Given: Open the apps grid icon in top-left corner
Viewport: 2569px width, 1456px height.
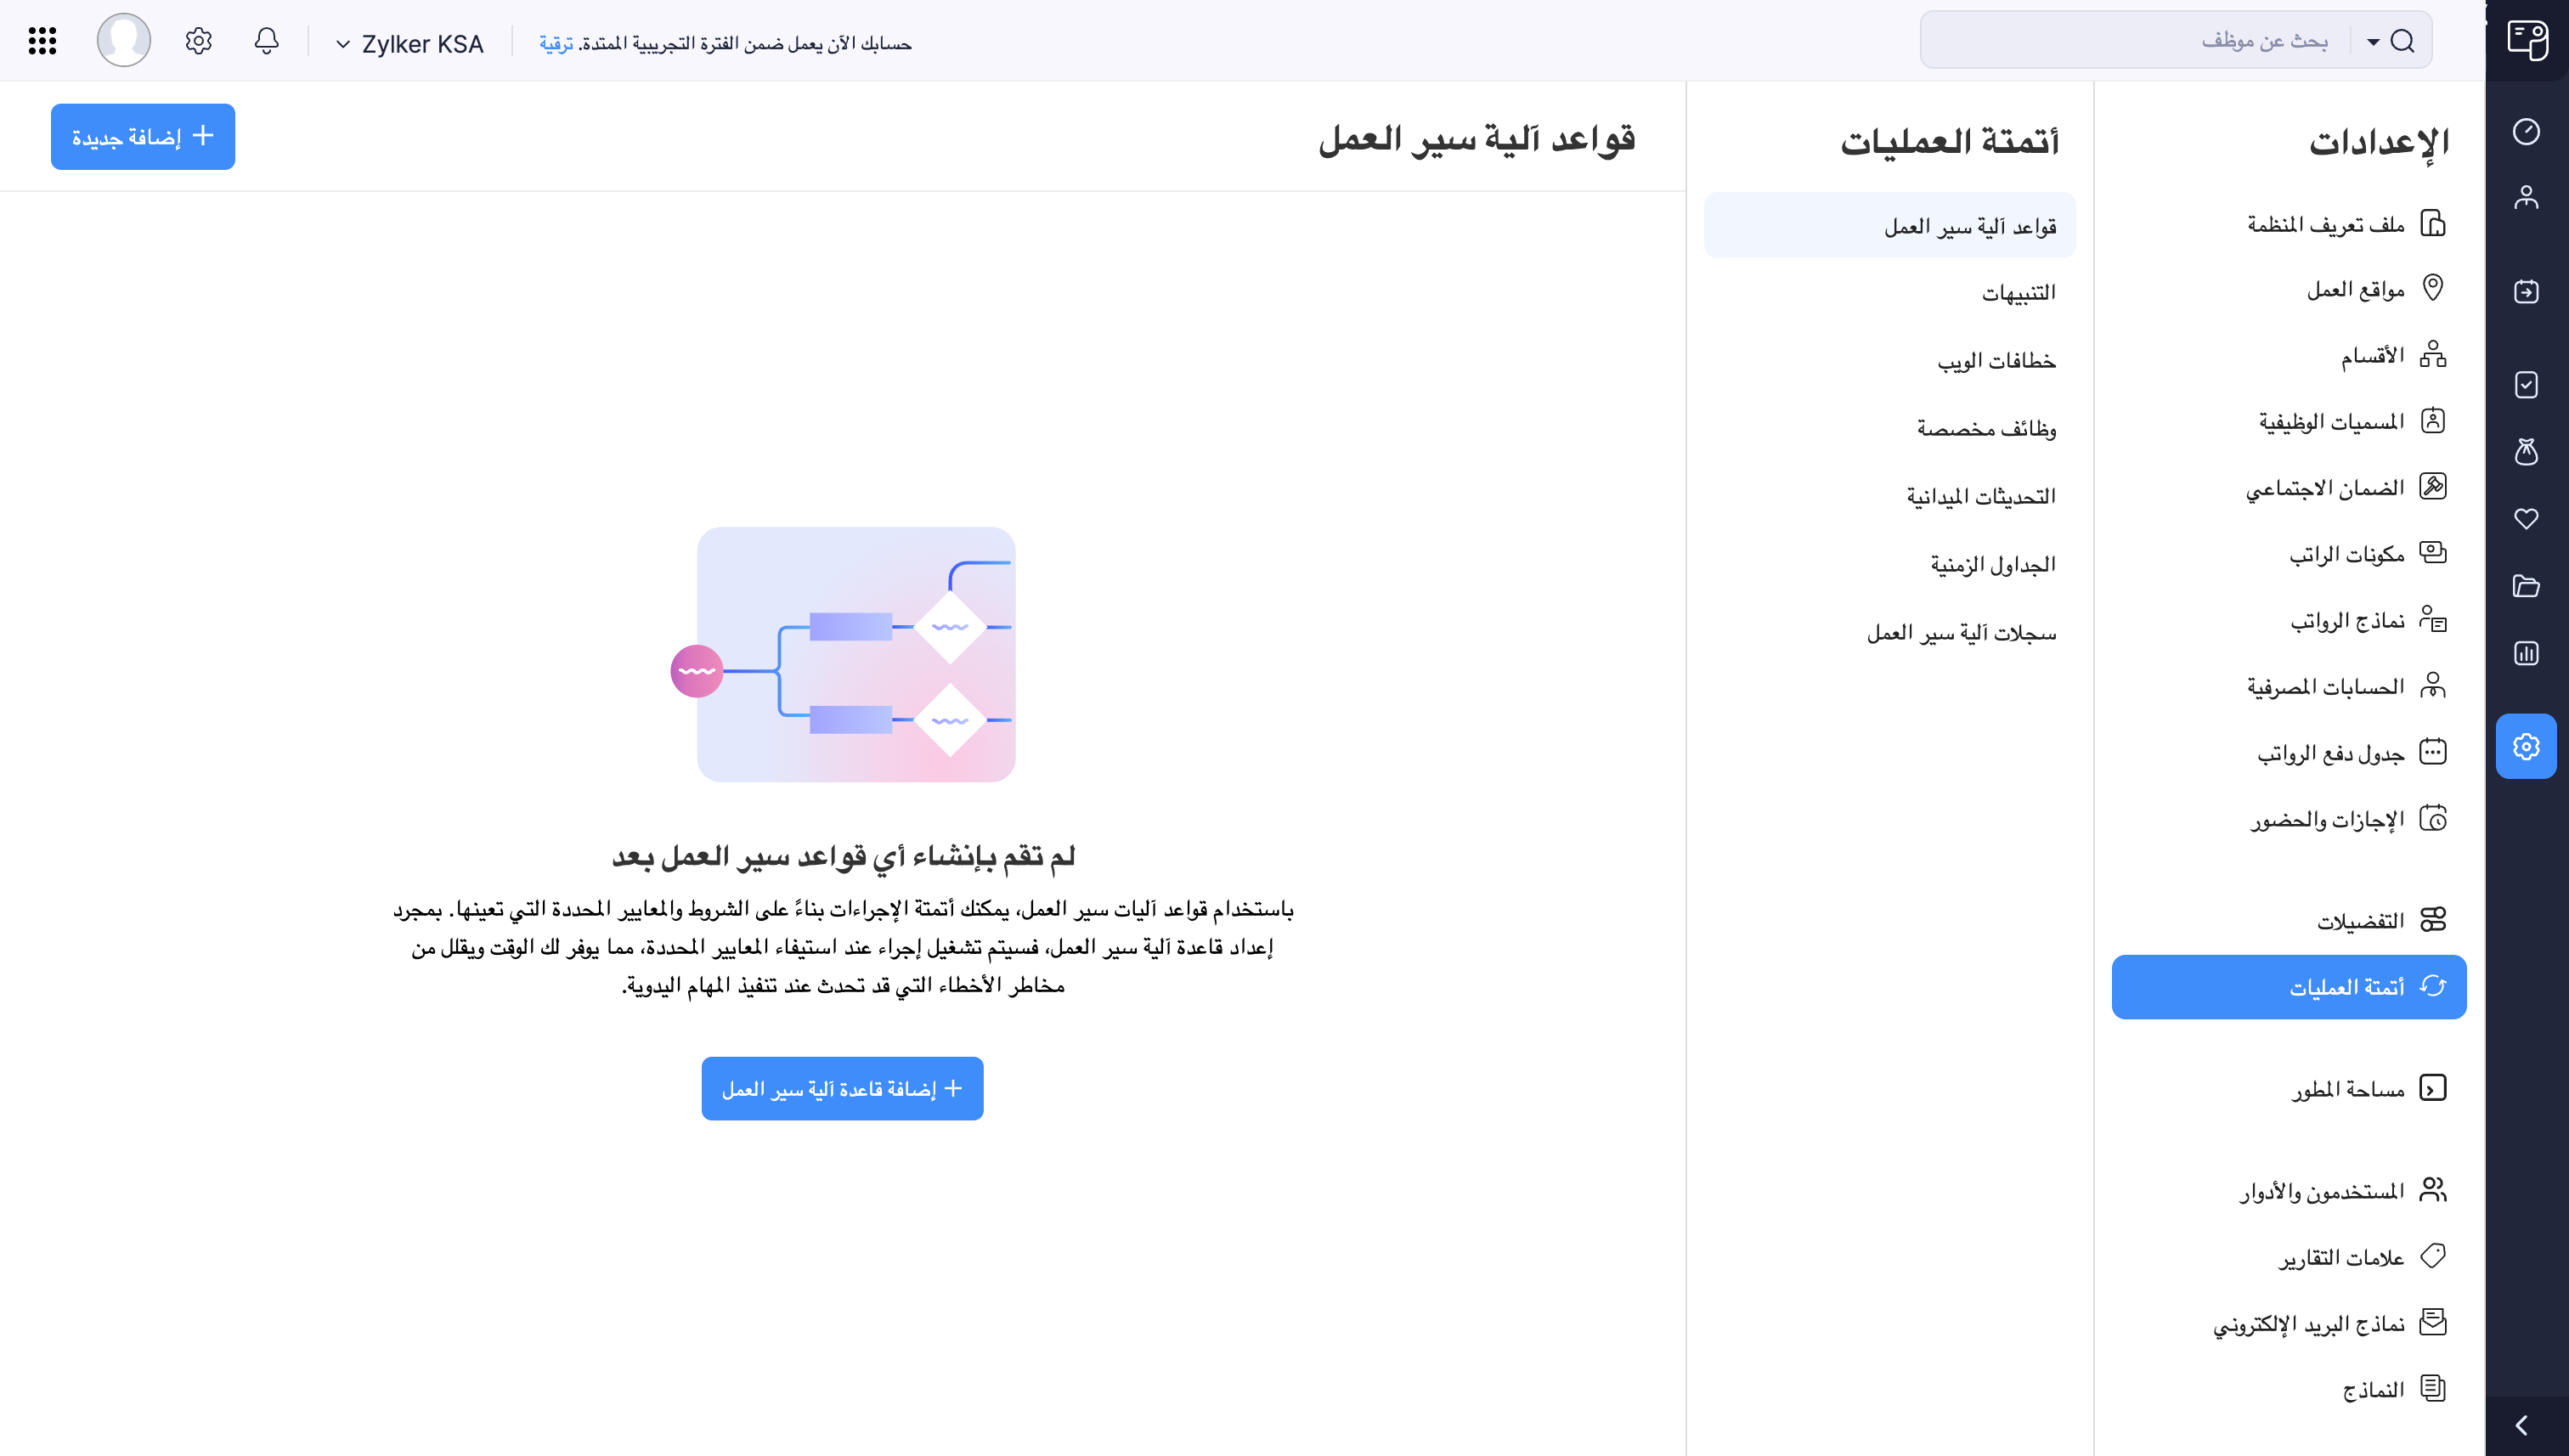Looking at the screenshot, I should click(41, 40).
